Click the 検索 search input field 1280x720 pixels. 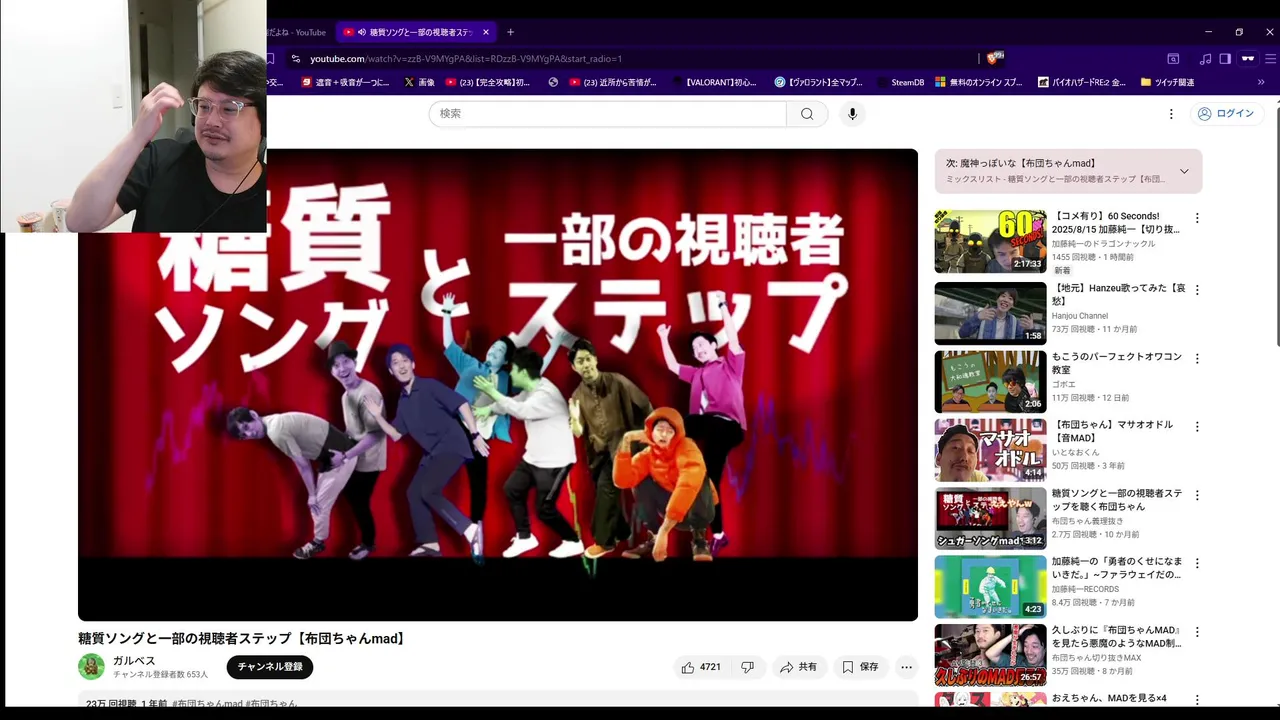point(608,114)
